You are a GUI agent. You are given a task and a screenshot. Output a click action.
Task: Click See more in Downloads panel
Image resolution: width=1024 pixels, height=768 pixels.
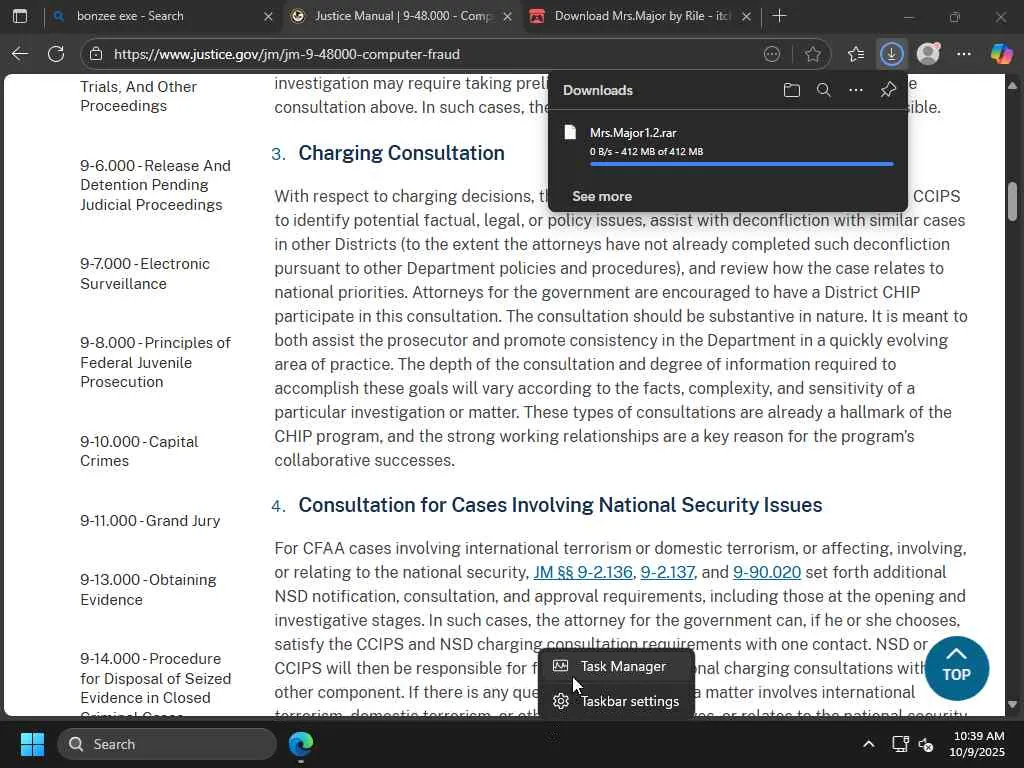pyautogui.click(x=602, y=196)
